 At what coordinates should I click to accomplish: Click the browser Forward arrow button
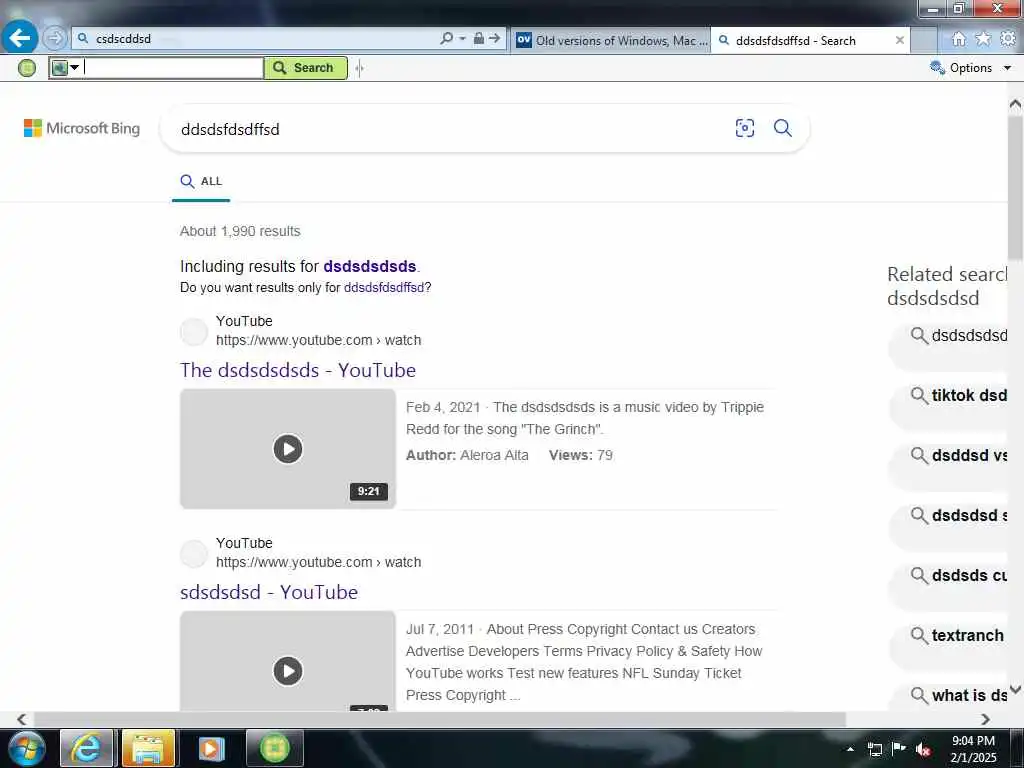56,39
